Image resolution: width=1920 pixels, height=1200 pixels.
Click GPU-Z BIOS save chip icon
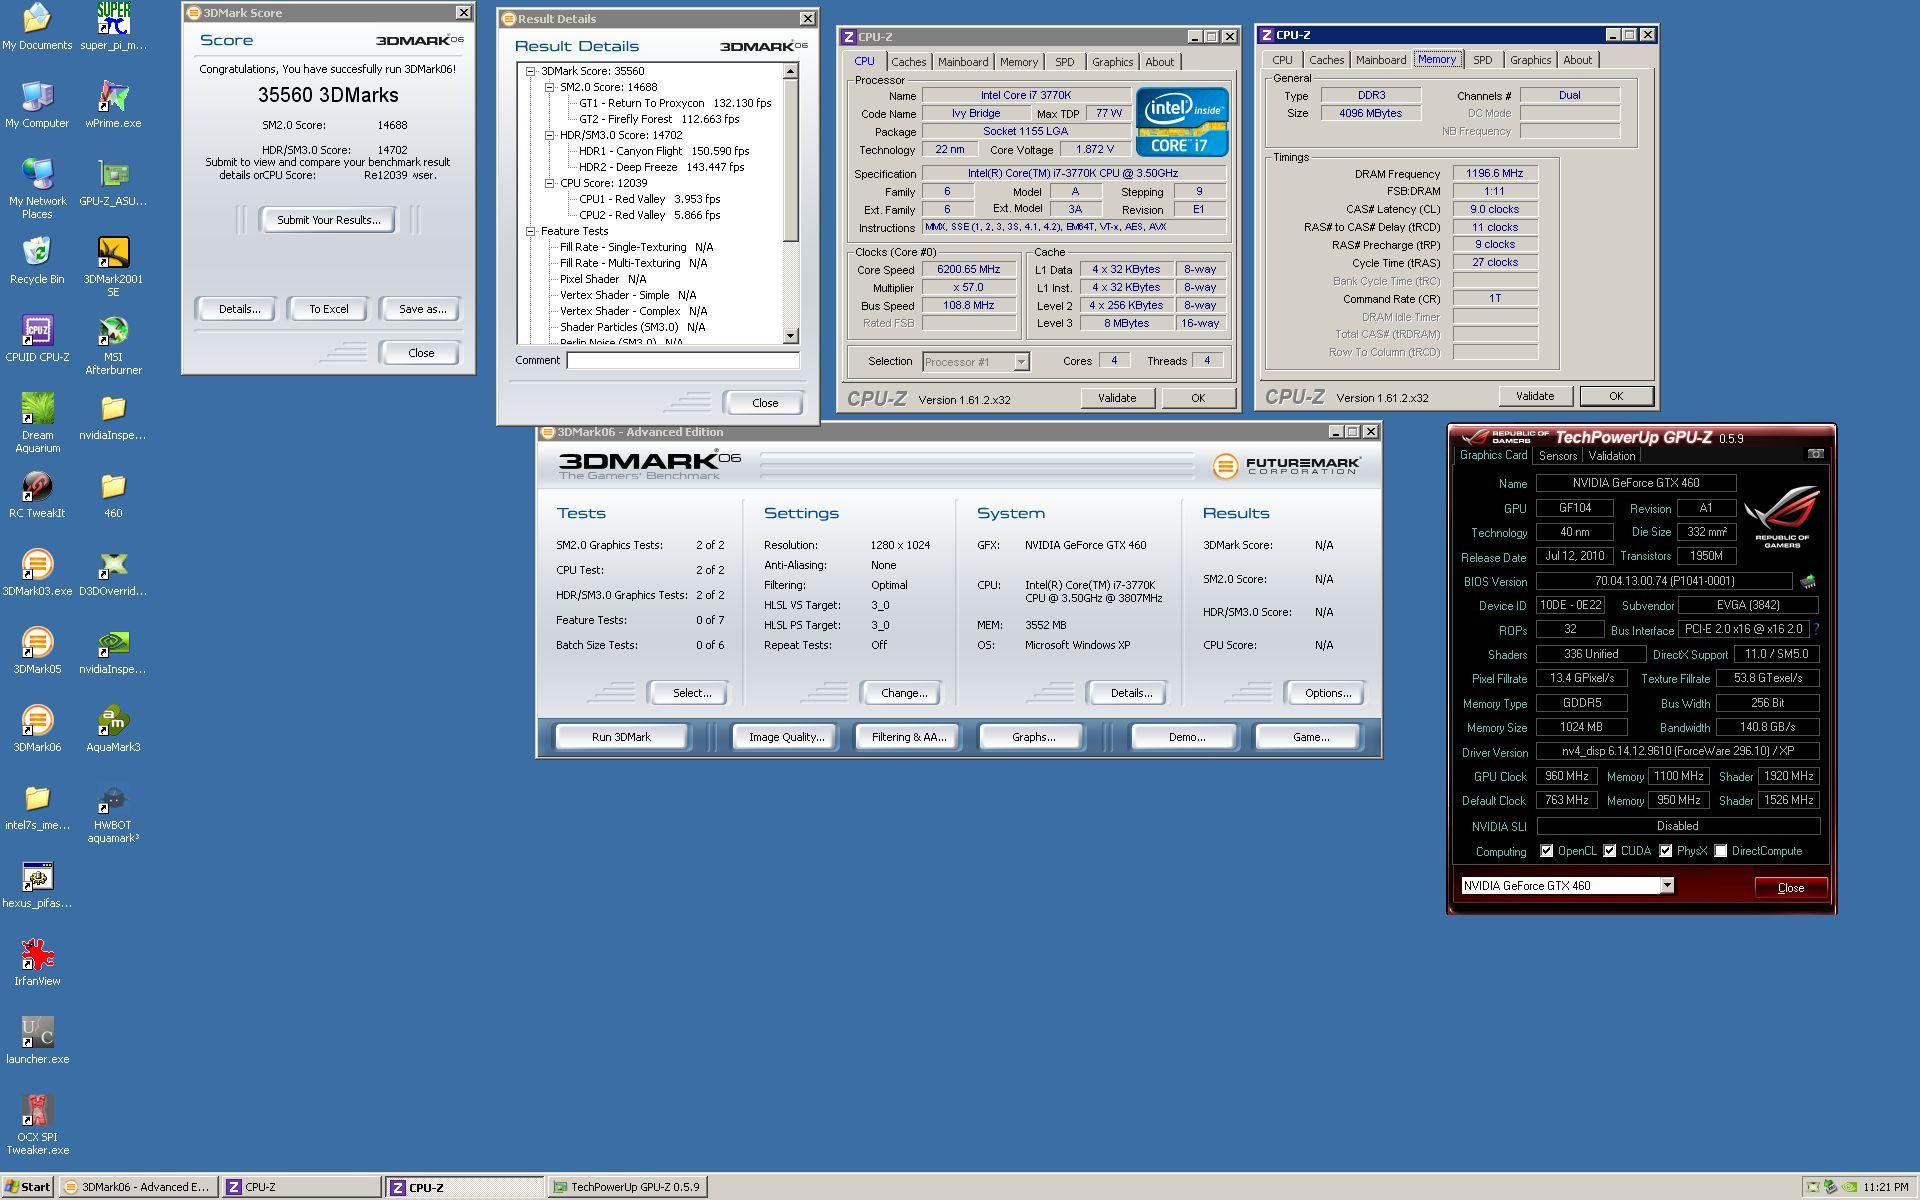(x=1808, y=581)
